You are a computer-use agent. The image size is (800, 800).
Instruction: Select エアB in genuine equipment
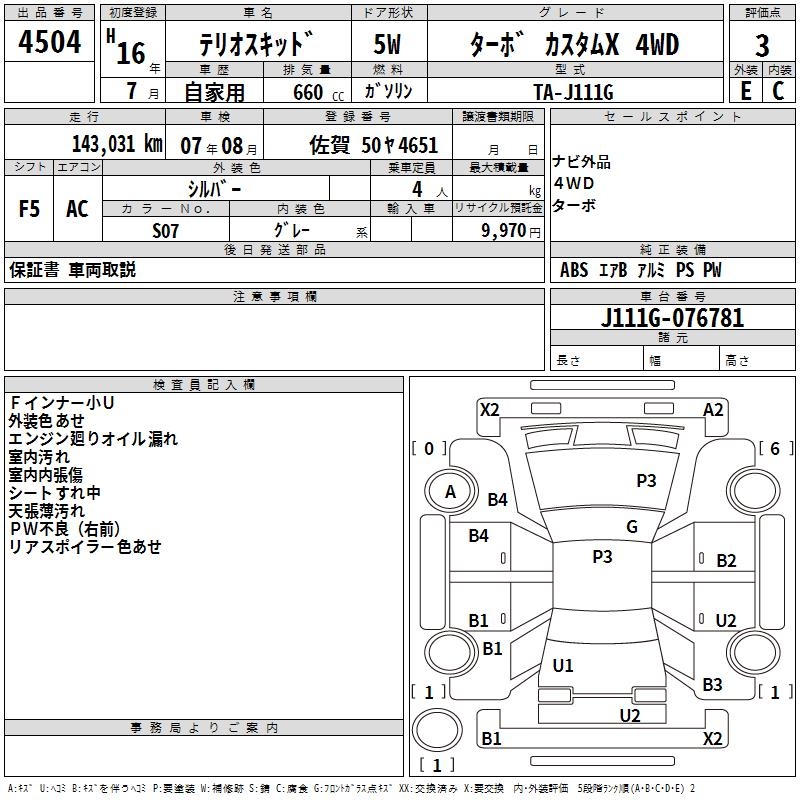612,269
